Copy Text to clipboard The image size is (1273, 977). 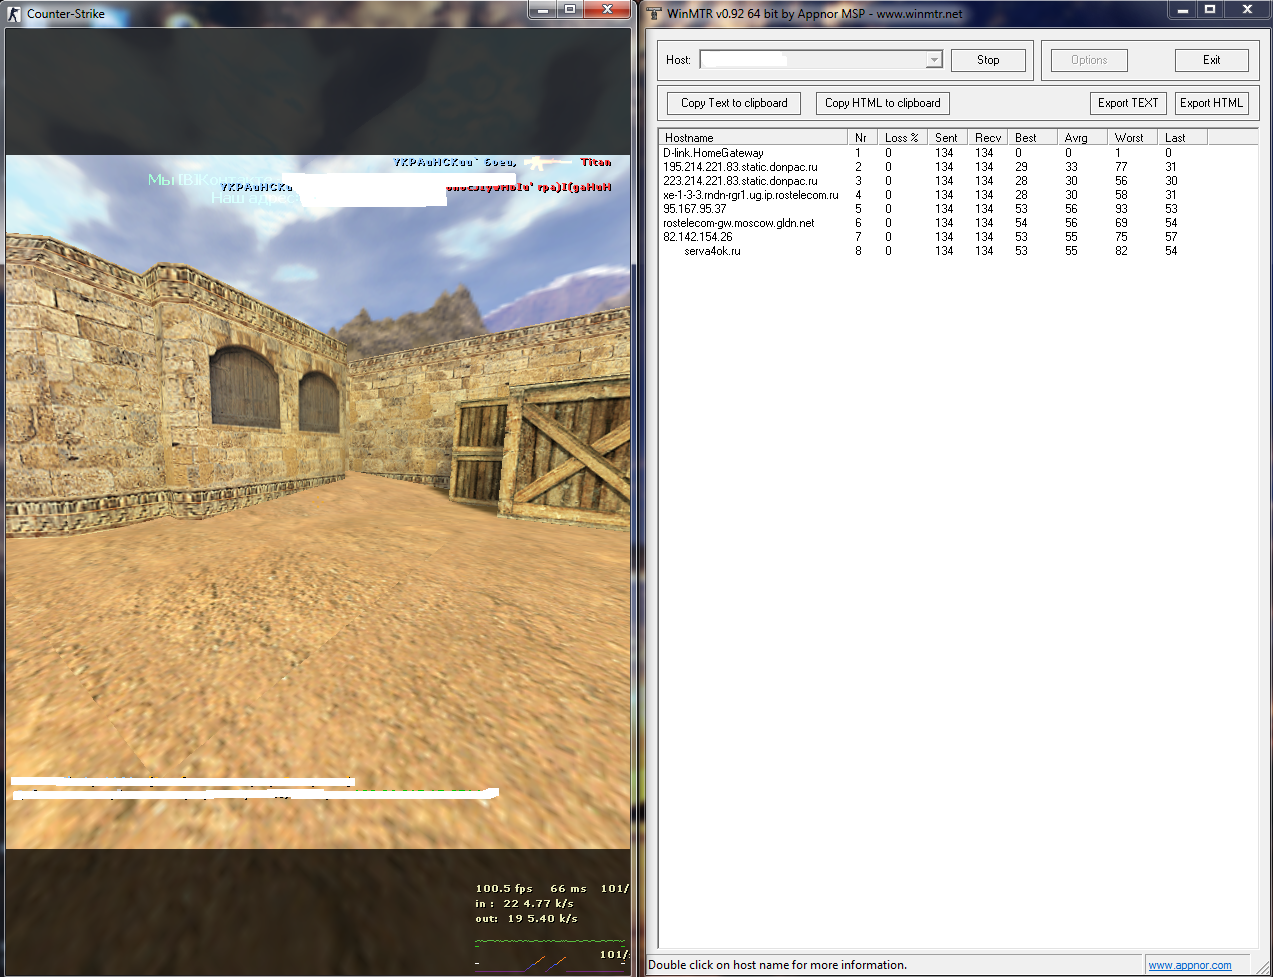pyautogui.click(x=734, y=103)
